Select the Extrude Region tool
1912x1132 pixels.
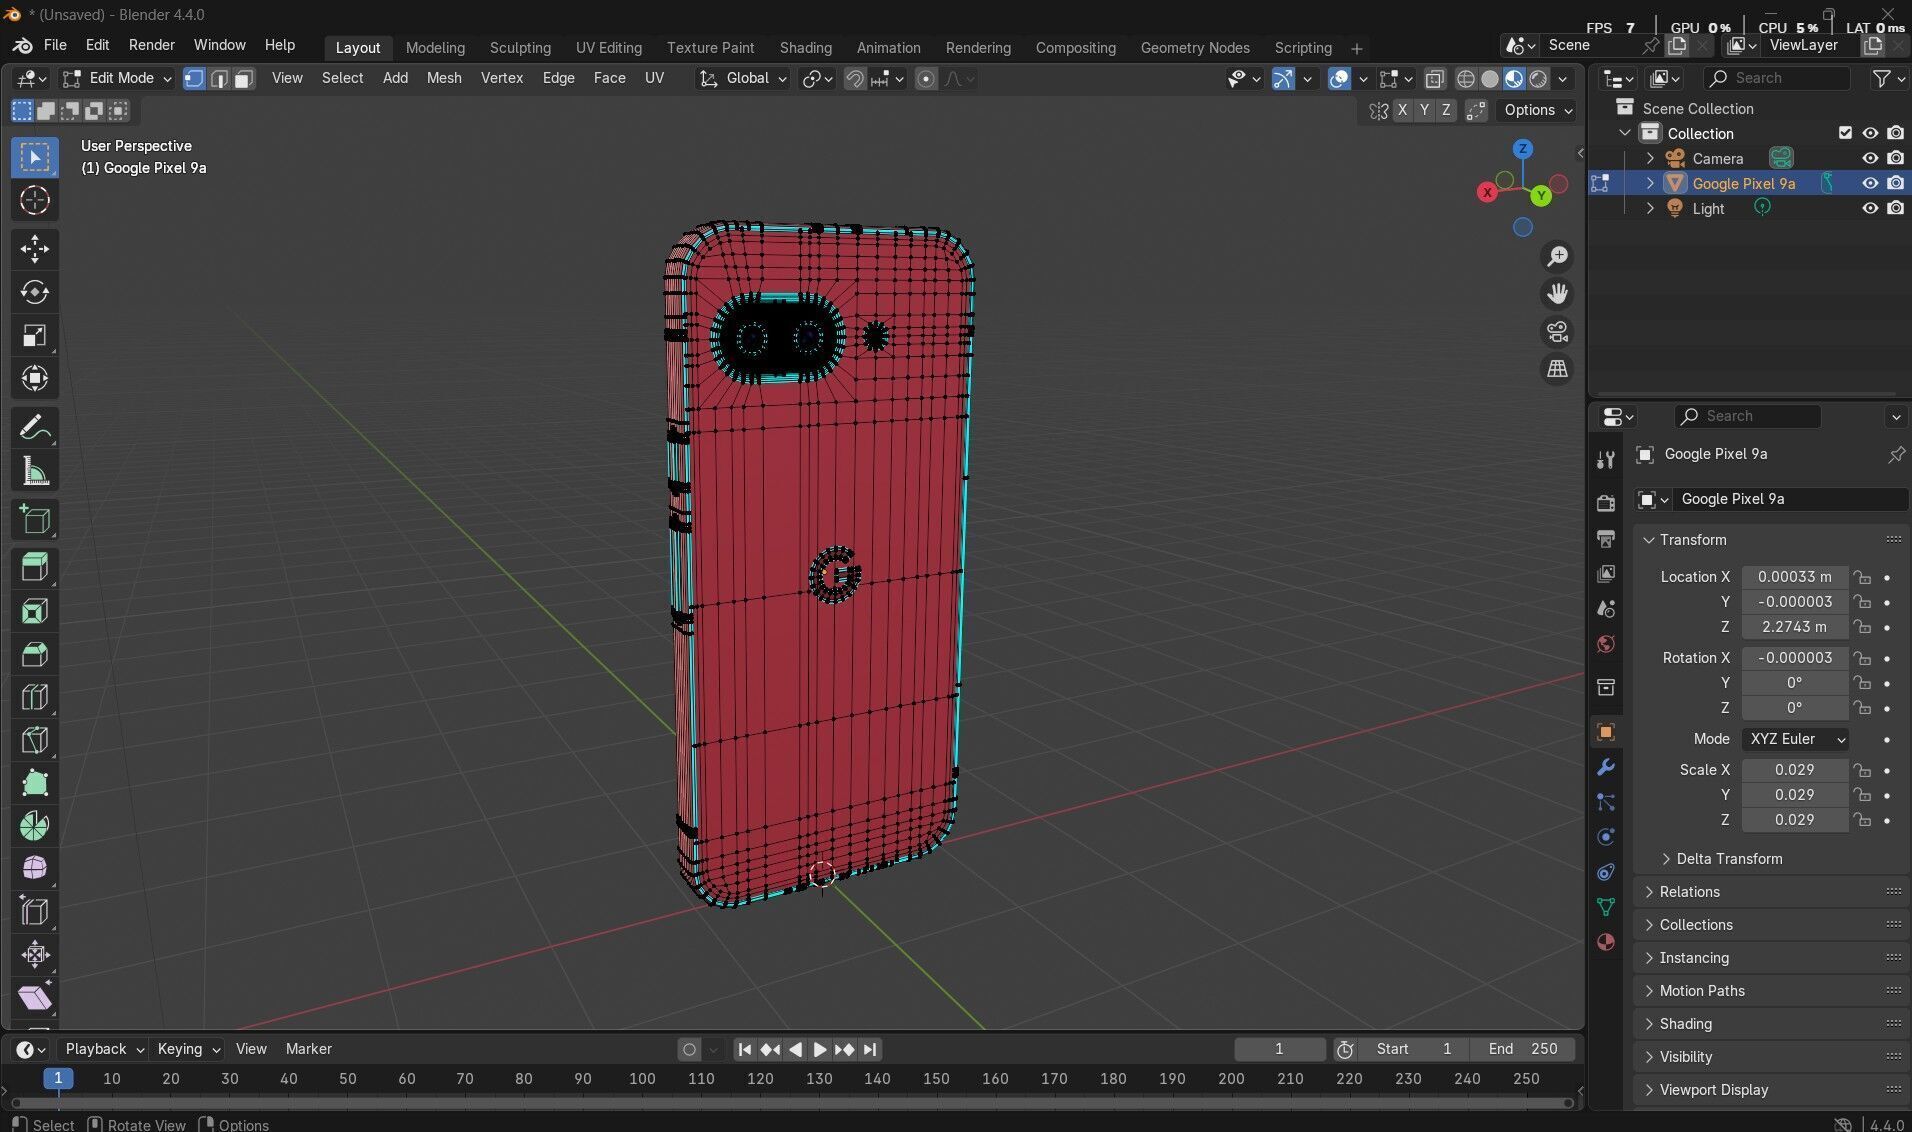[x=35, y=568]
